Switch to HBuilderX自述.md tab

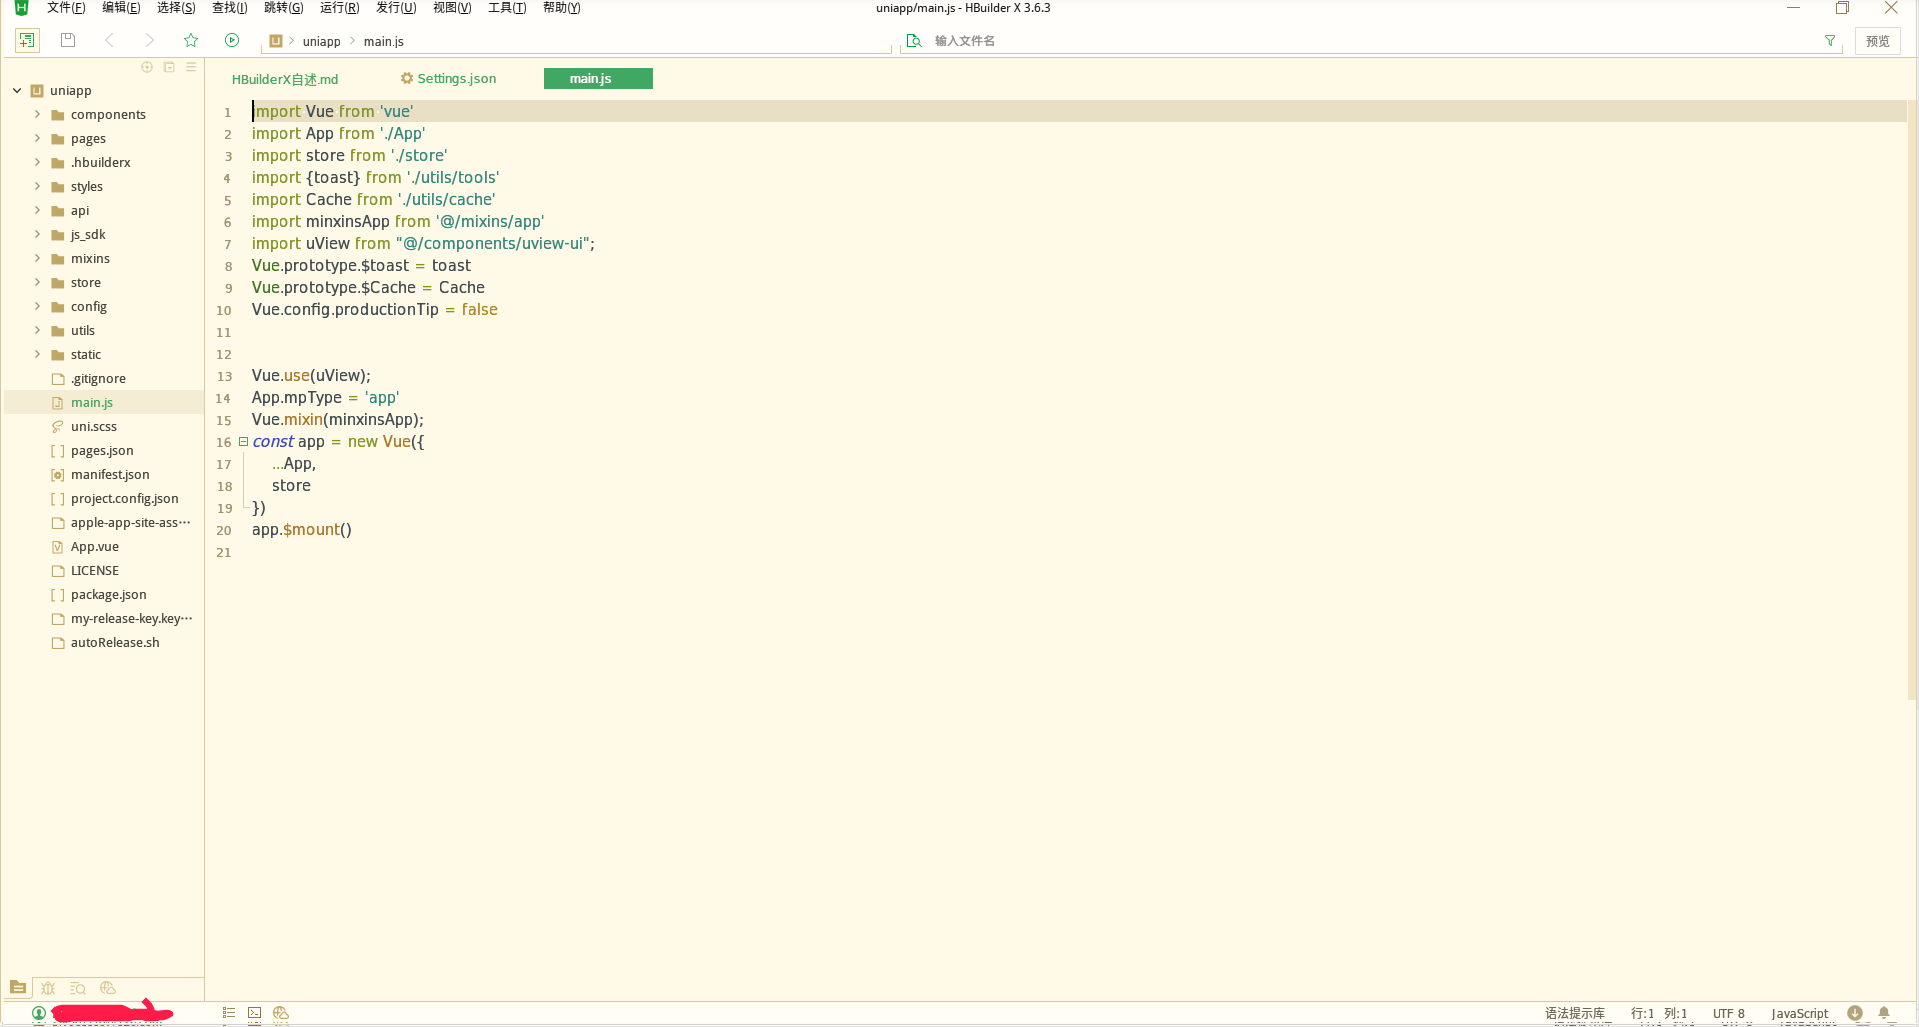click(x=285, y=79)
